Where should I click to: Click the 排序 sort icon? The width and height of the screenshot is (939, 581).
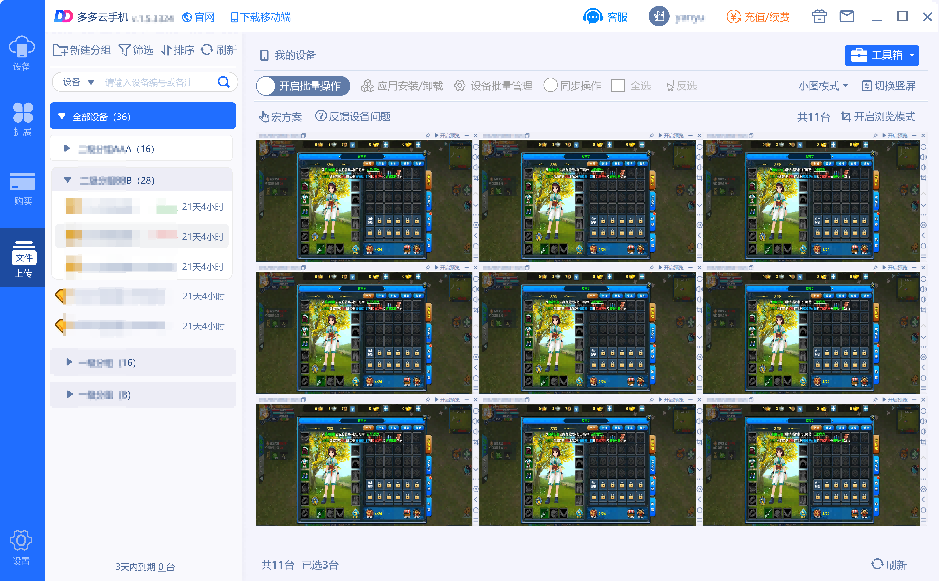(177, 50)
